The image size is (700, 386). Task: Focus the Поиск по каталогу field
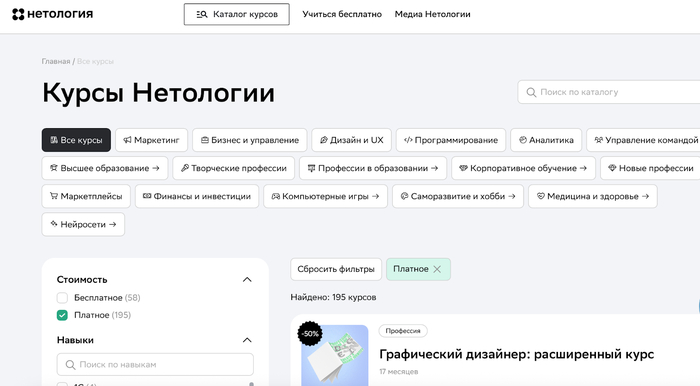tap(609, 92)
